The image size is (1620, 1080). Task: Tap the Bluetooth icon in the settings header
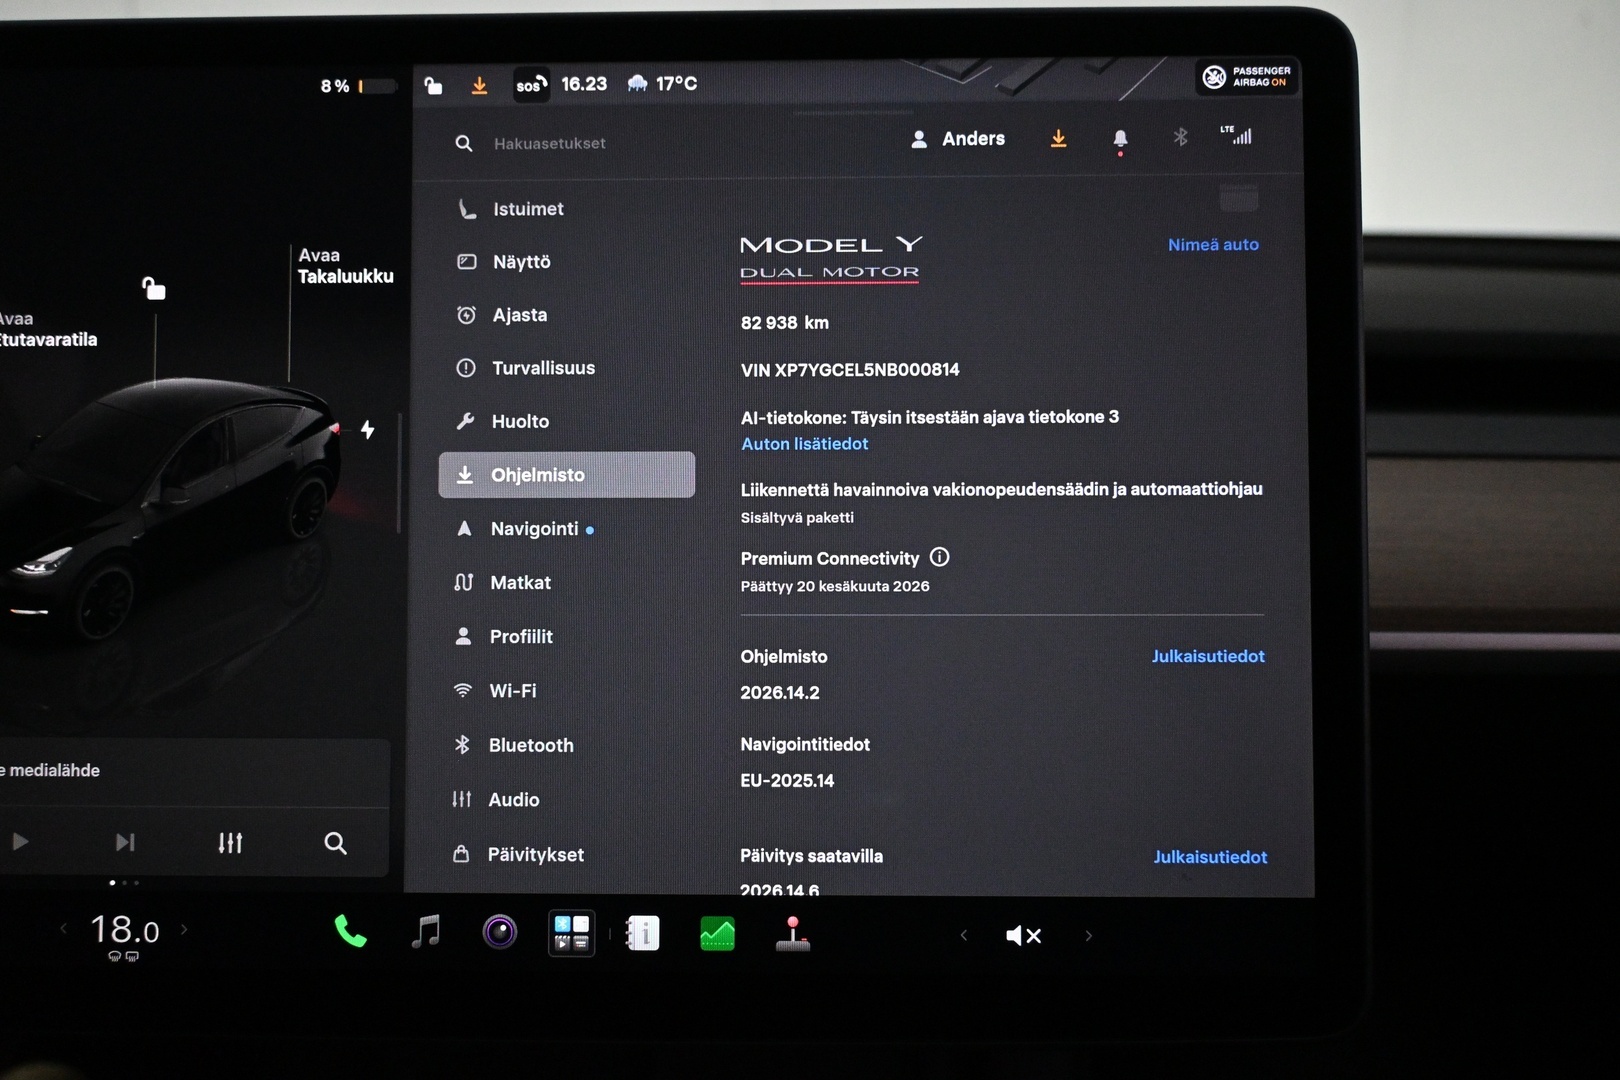tap(1181, 137)
